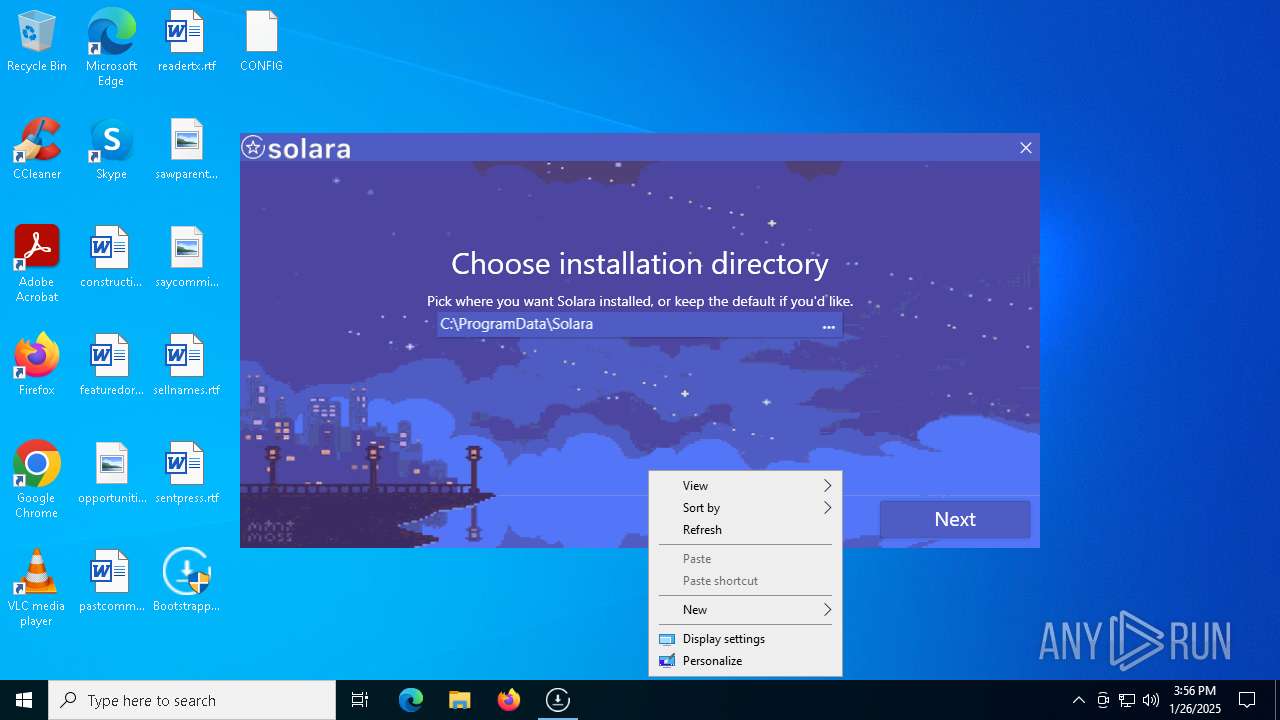This screenshot has width=1280, height=720.
Task: Open Firefox from the taskbar
Action: click(x=509, y=700)
